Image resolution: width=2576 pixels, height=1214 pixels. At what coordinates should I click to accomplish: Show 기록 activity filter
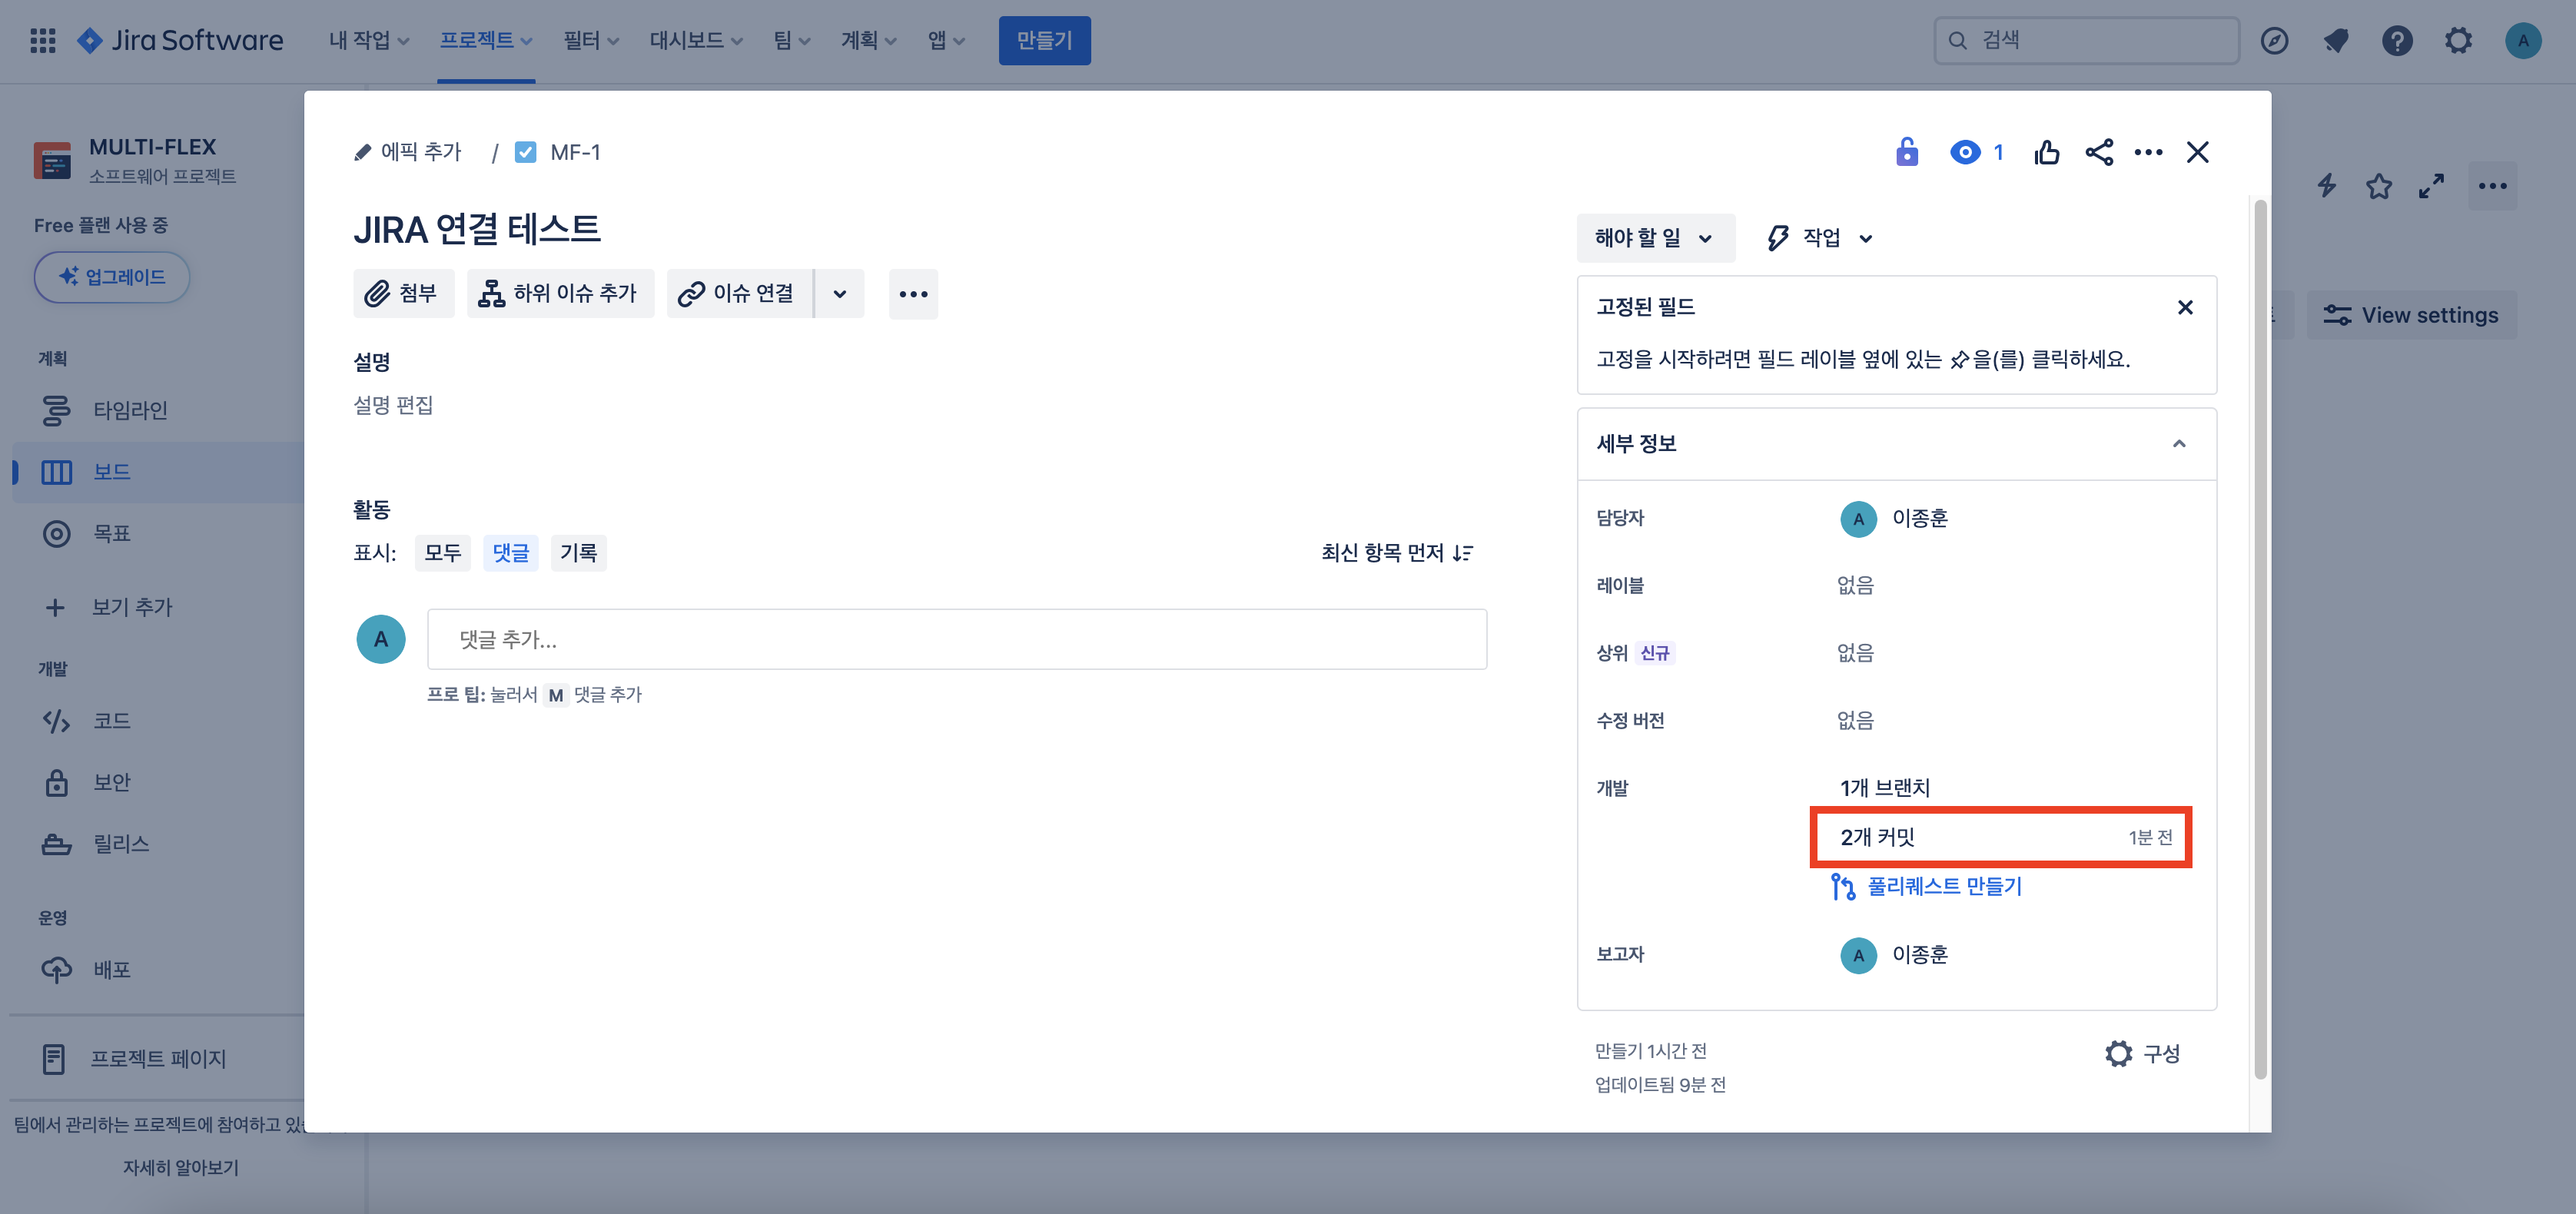(578, 553)
